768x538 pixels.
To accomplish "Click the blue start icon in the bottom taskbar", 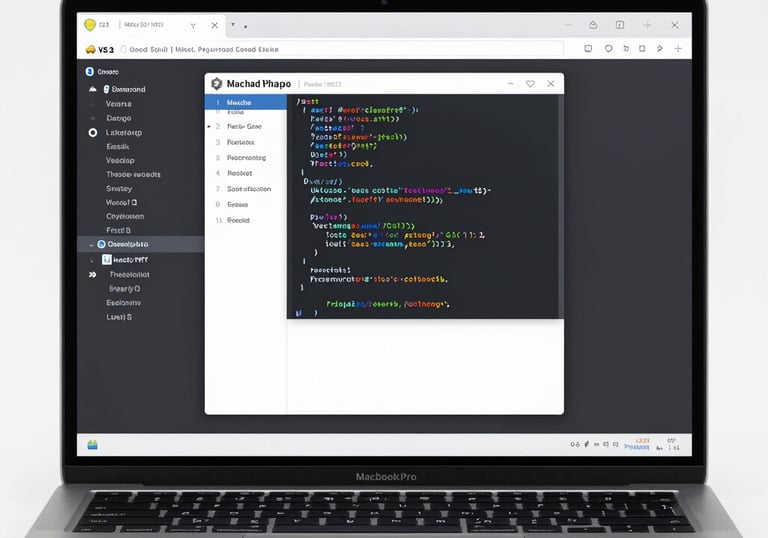I will (x=93, y=445).
